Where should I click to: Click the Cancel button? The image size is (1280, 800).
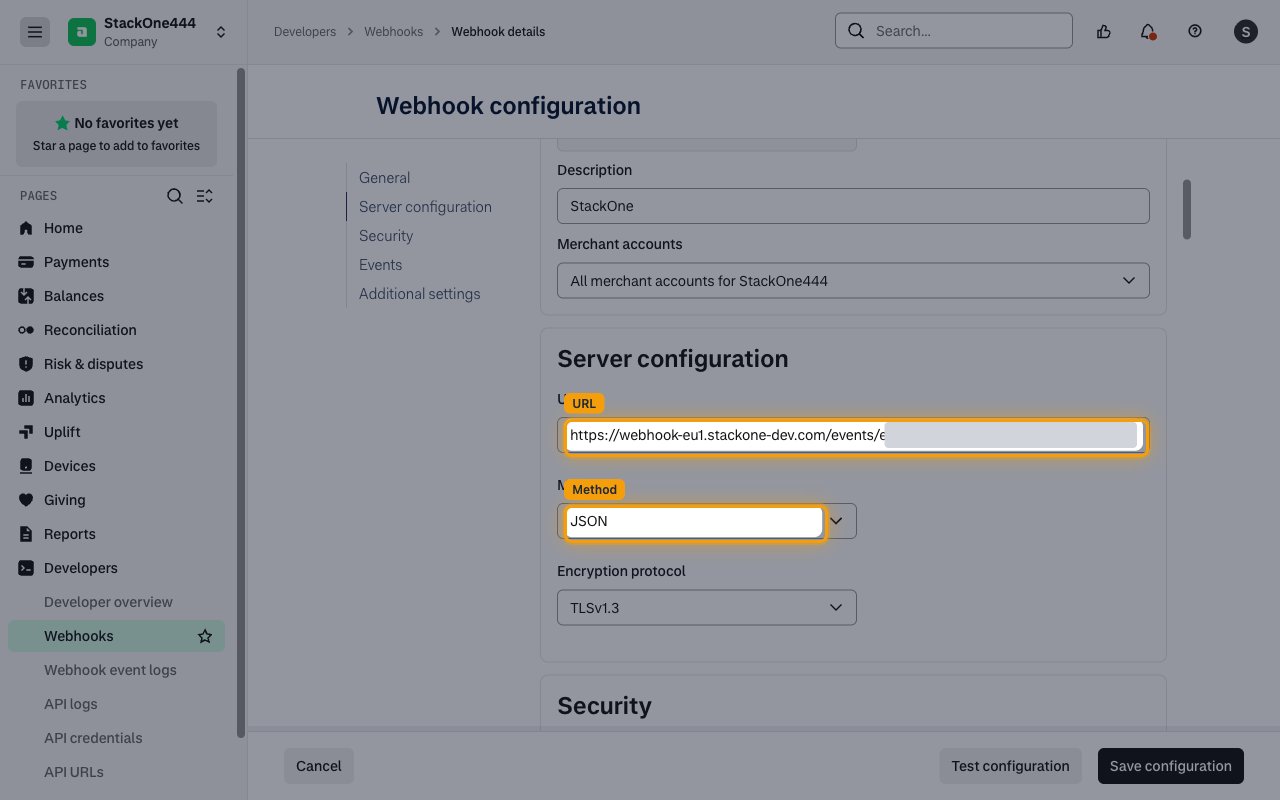click(x=319, y=766)
